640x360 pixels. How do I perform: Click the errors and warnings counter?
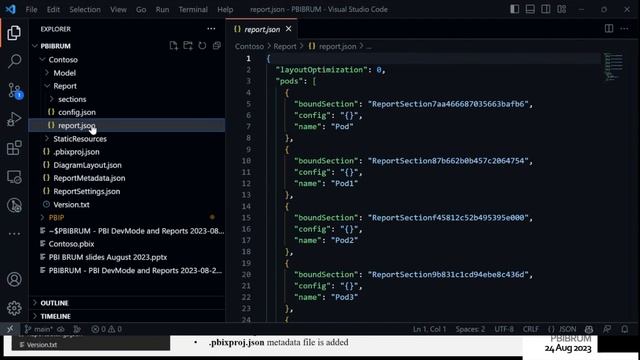[107, 329]
